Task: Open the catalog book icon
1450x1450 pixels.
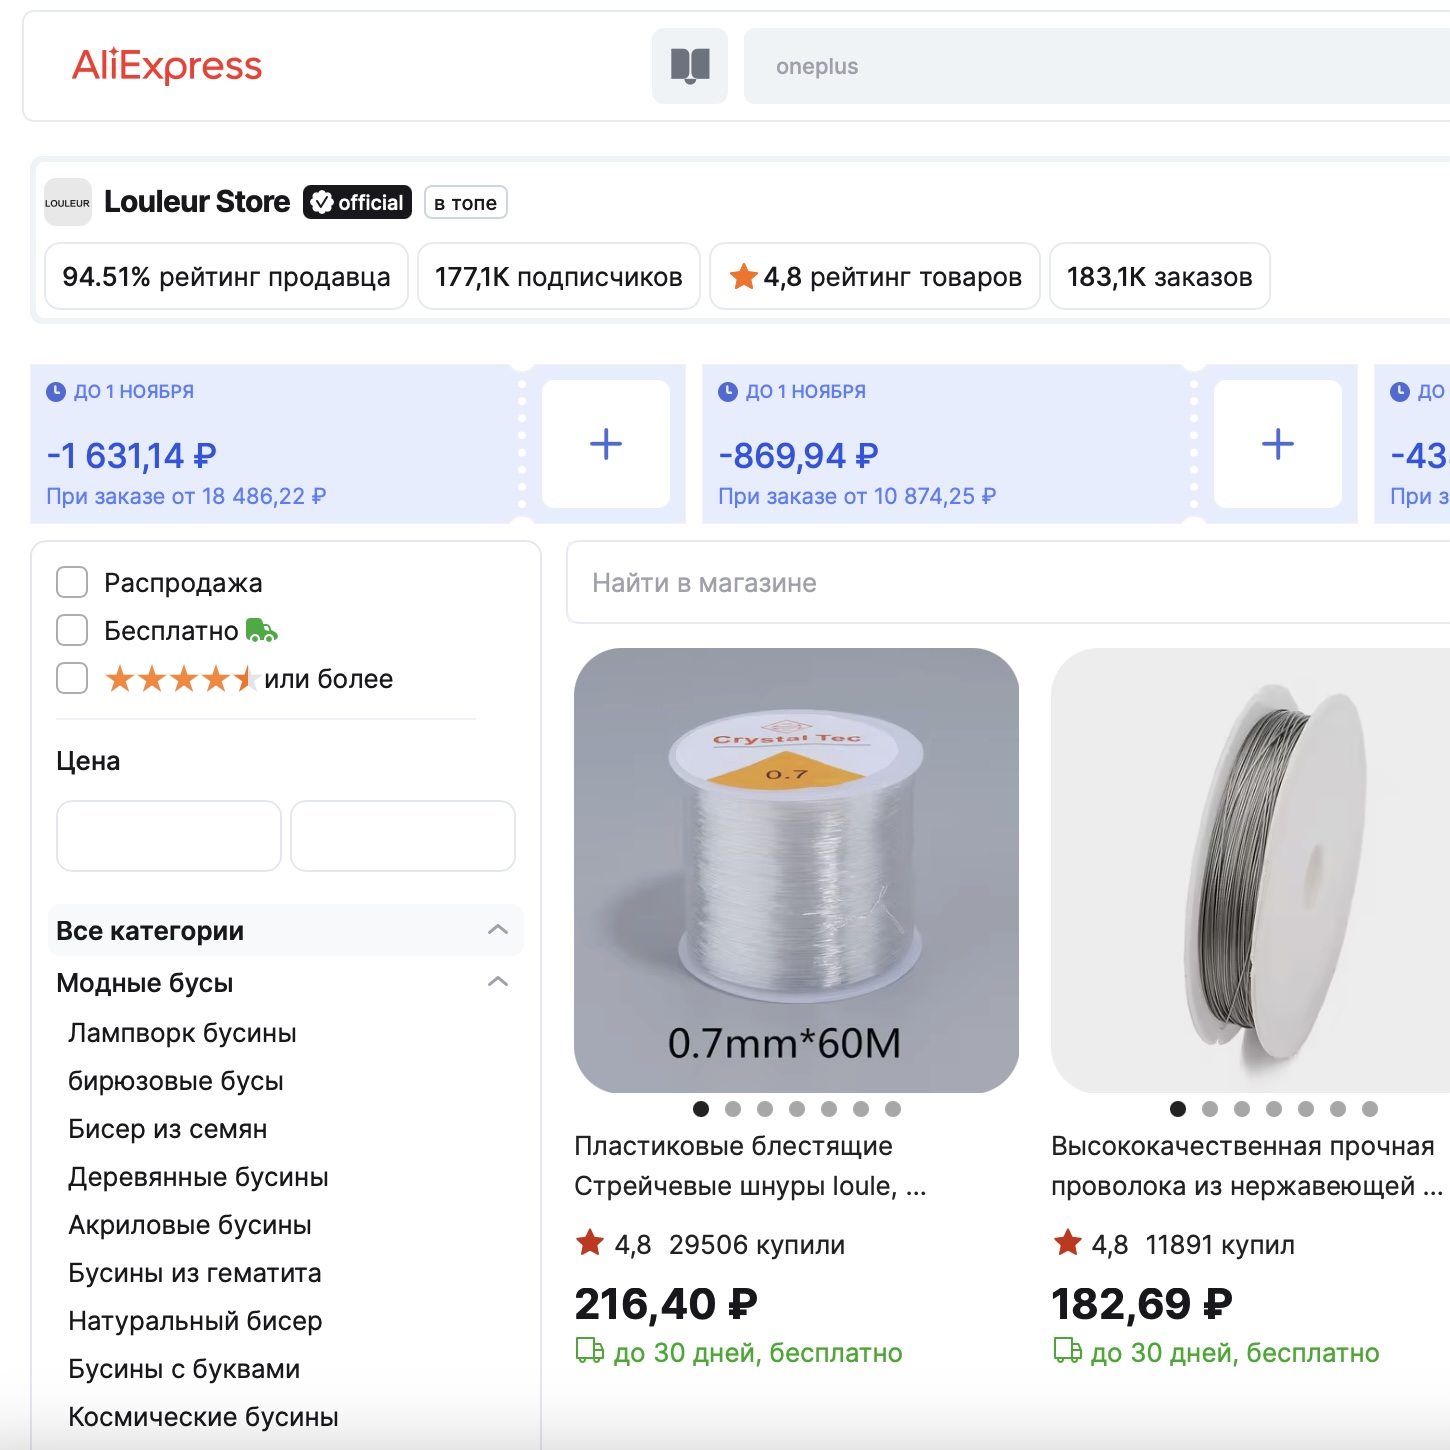Action: click(x=690, y=66)
